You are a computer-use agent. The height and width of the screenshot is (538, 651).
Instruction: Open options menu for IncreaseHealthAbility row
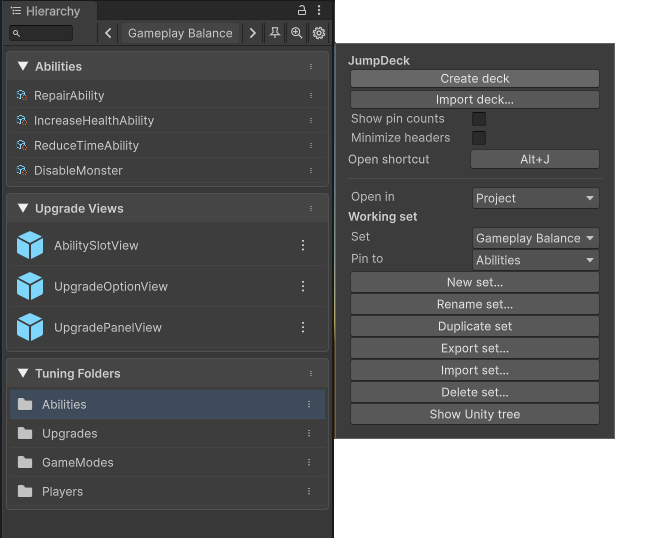point(311,120)
